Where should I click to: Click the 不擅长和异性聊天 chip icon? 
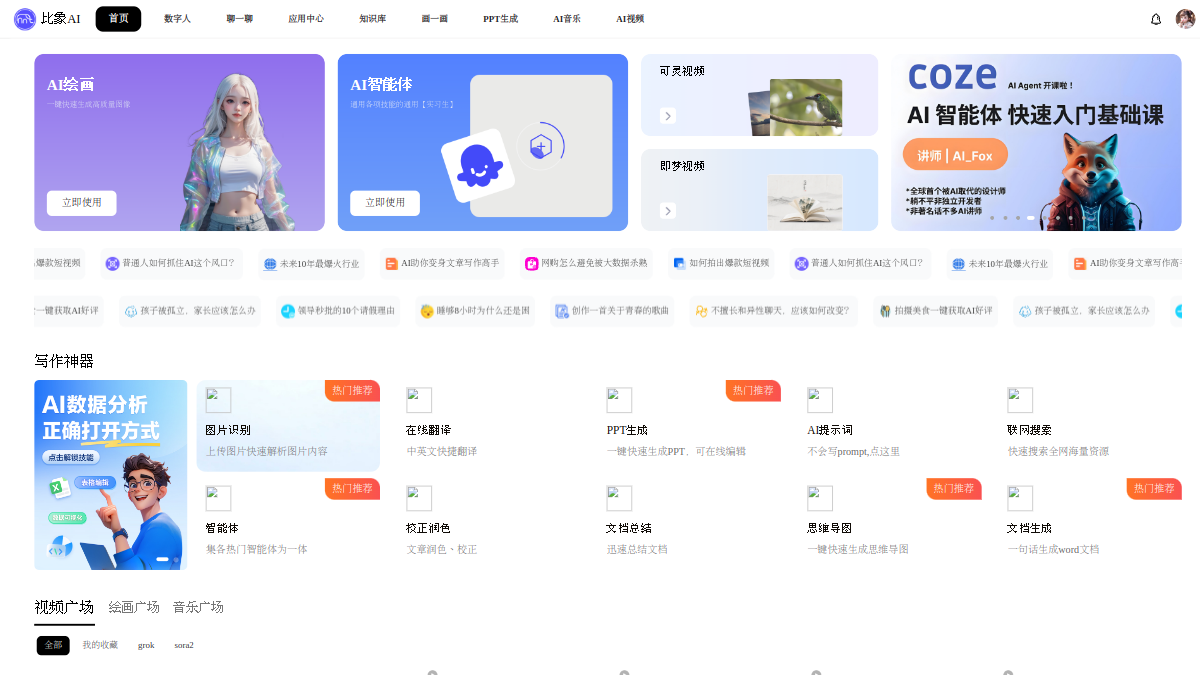pos(702,311)
